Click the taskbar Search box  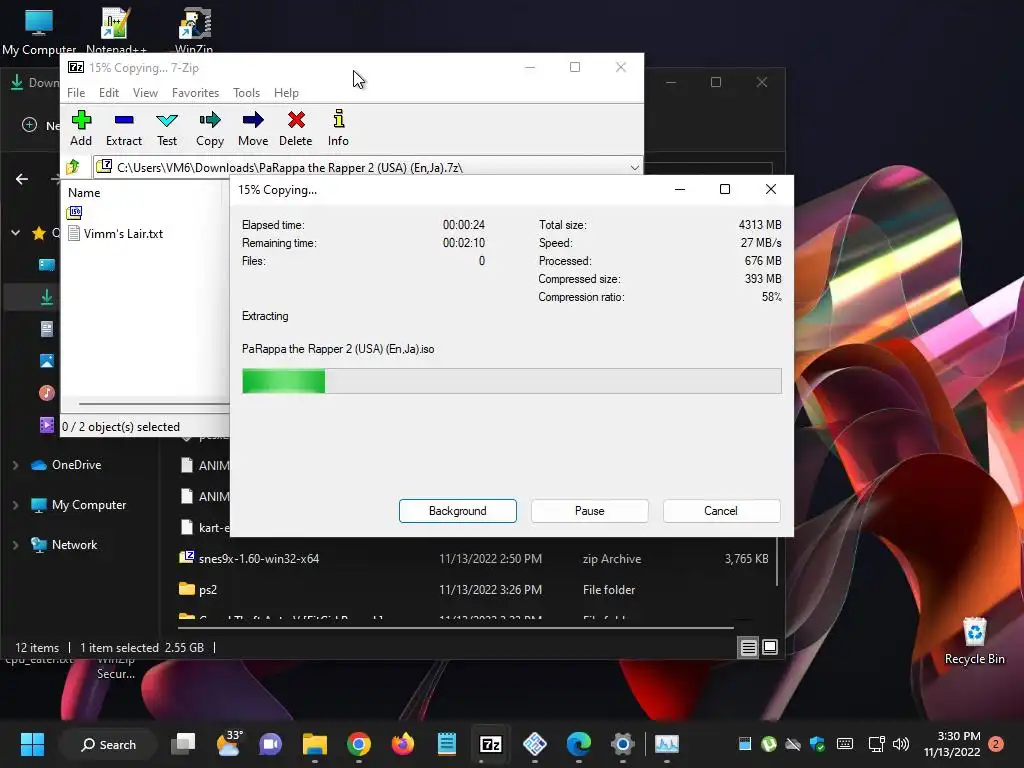tap(108, 744)
